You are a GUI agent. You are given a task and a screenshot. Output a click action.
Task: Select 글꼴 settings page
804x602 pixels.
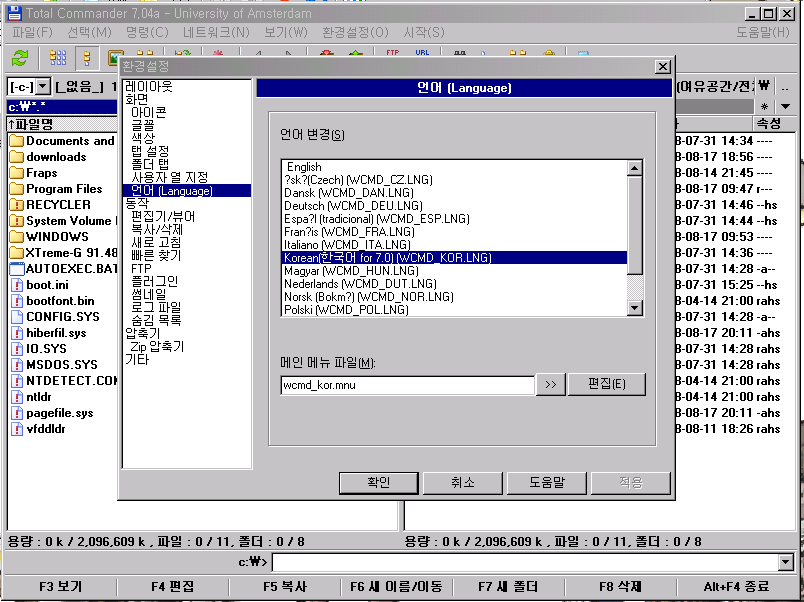pos(143,125)
